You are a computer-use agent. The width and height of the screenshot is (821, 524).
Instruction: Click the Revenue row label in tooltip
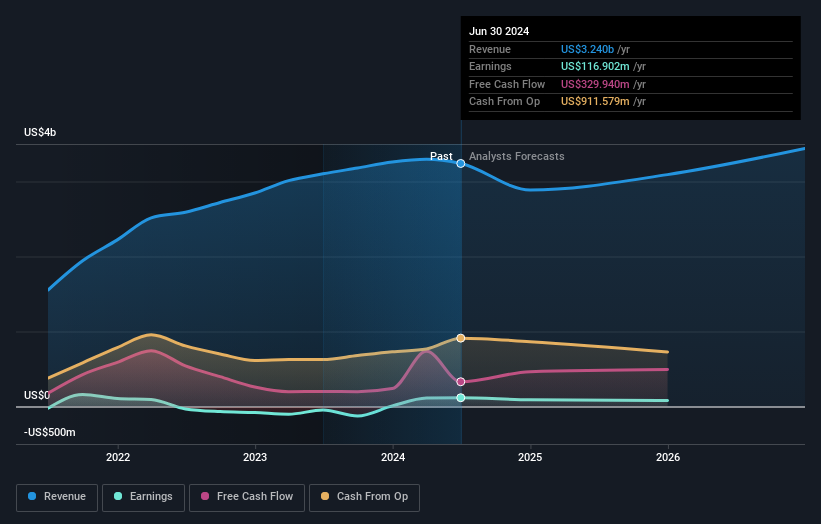point(490,49)
